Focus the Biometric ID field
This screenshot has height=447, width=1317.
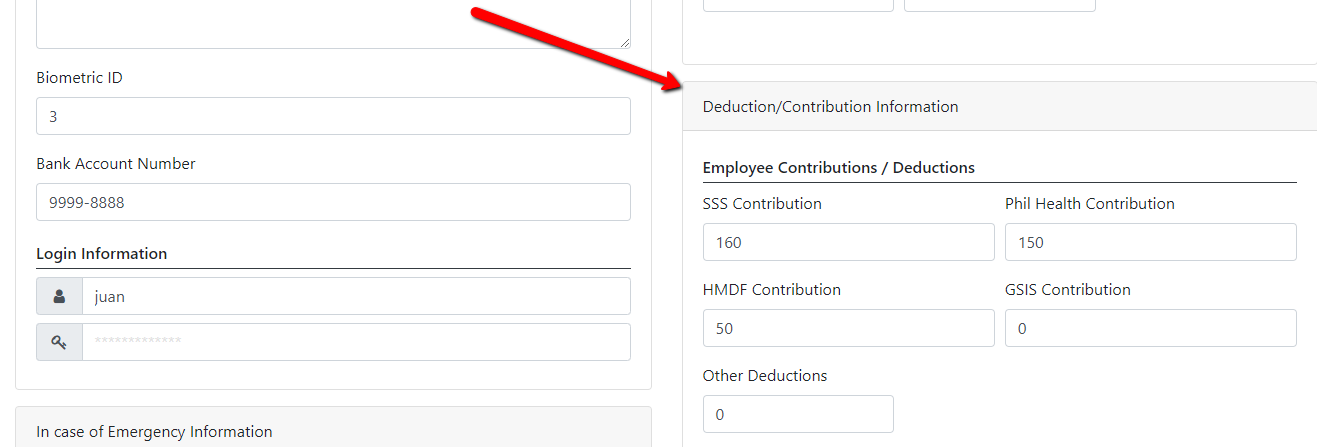(333, 116)
